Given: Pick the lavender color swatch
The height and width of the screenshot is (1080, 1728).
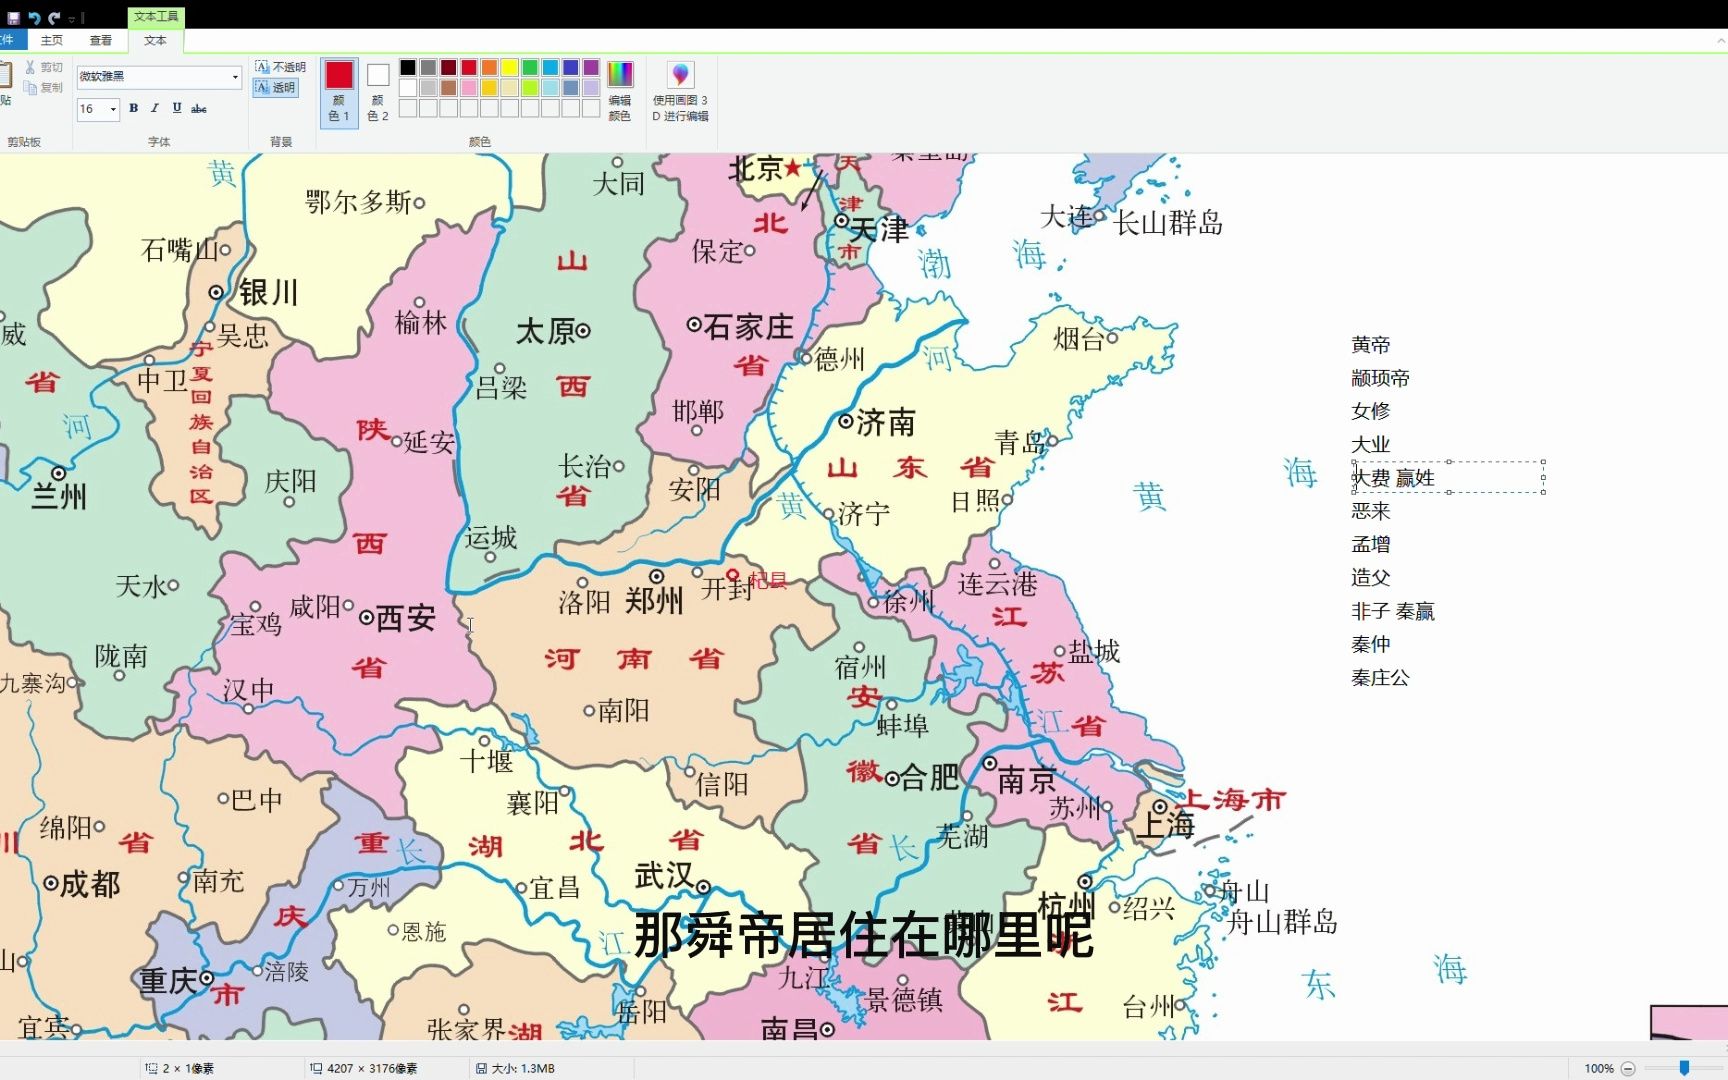Looking at the screenshot, I should (x=591, y=88).
